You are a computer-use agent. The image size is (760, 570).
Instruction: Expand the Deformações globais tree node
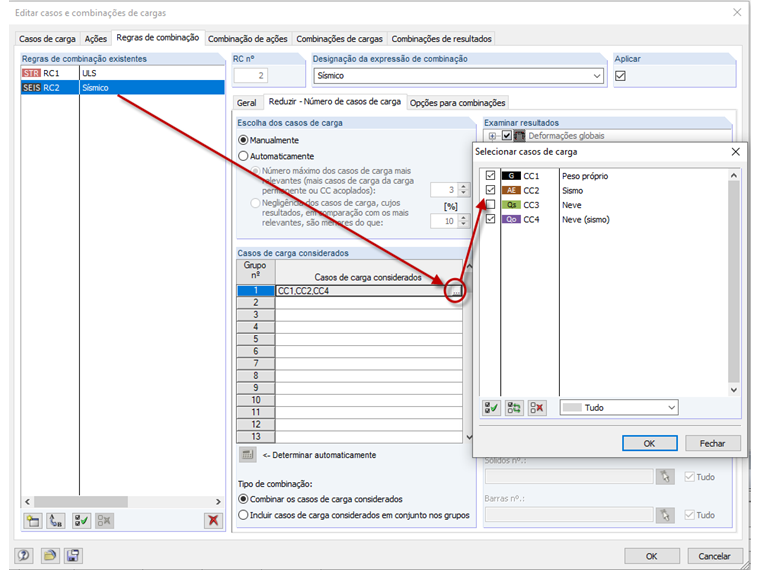point(492,136)
